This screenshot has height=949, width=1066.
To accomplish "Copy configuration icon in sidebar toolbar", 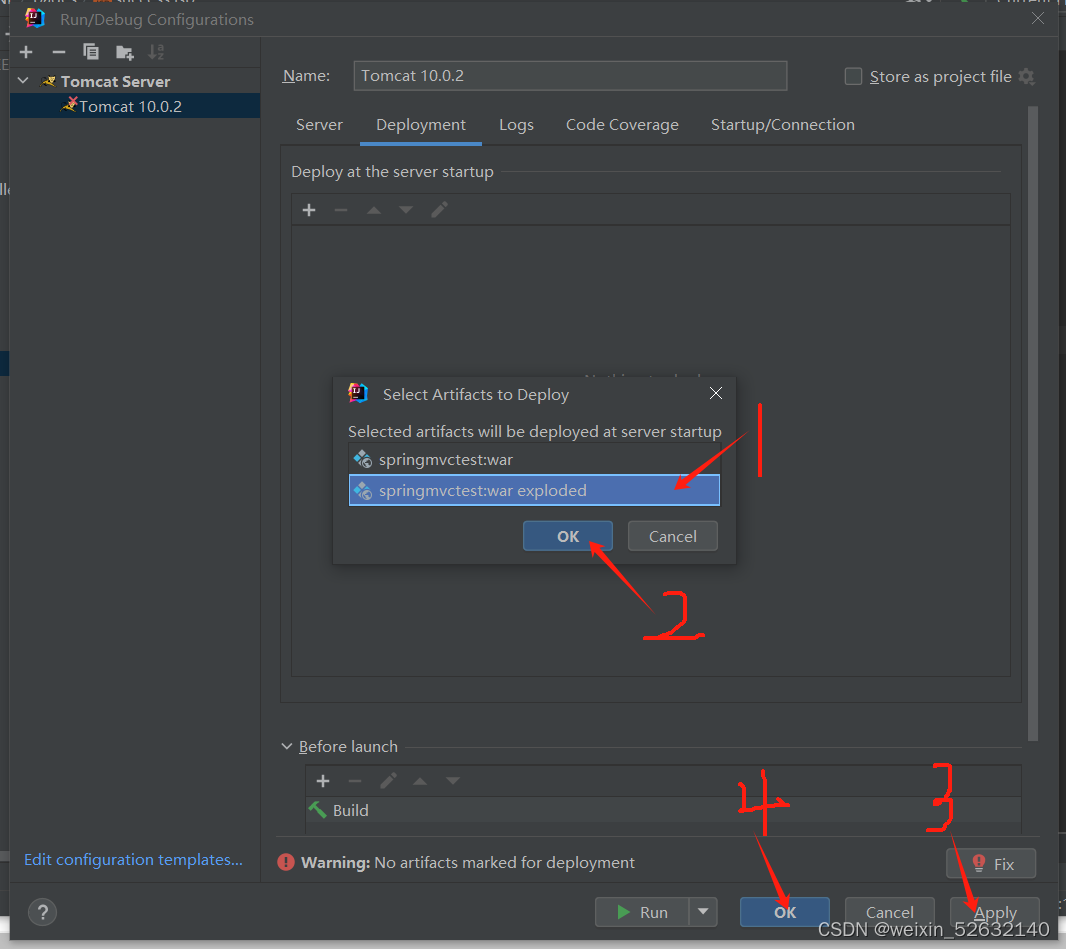I will (90, 52).
